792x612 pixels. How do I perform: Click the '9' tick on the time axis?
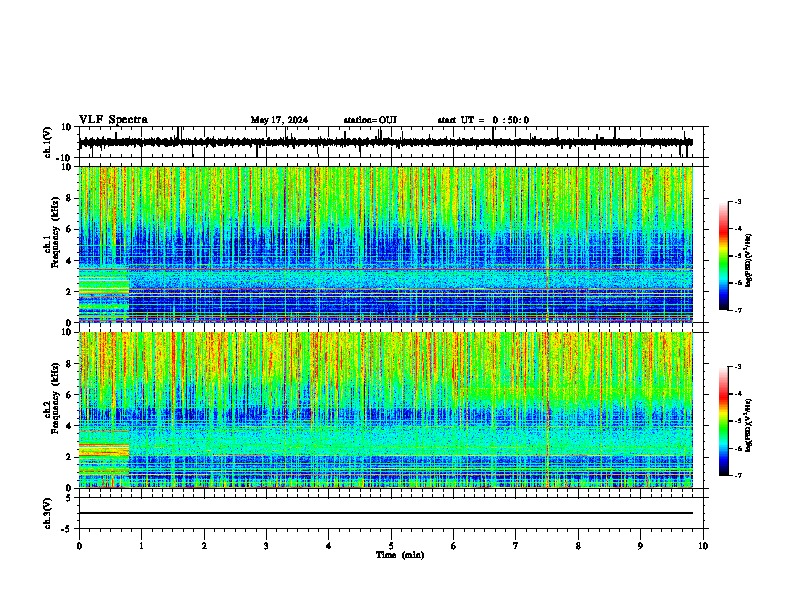[x=640, y=546]
